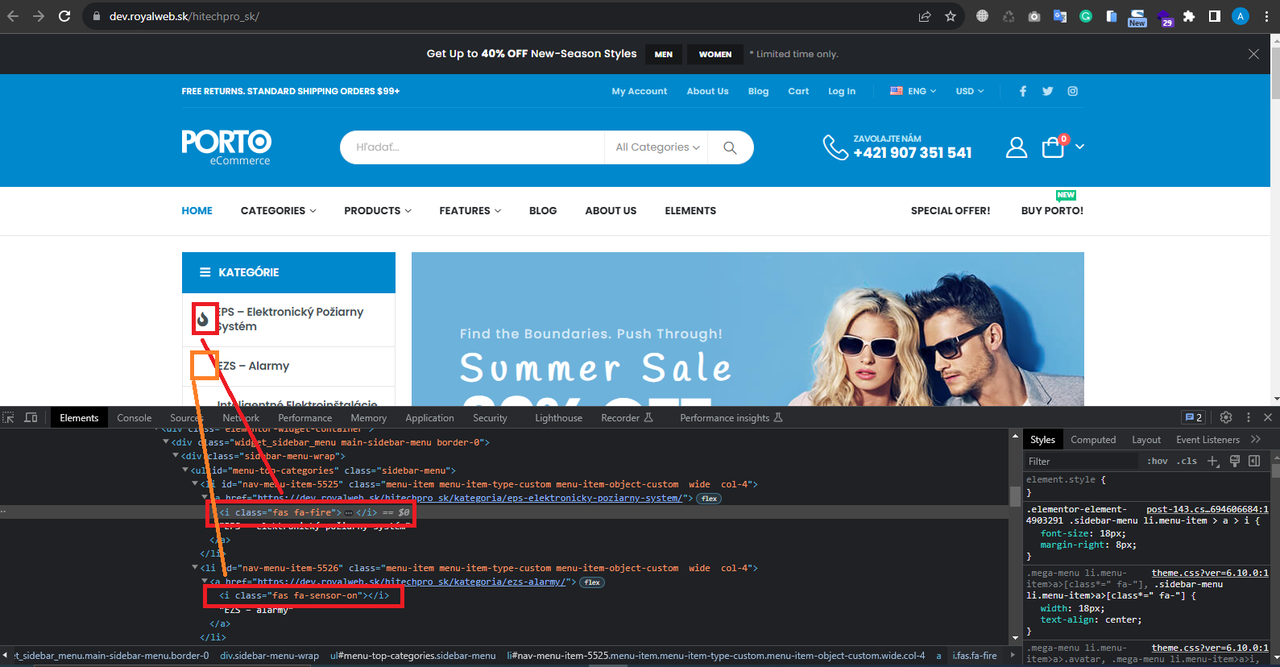Open the Log In link

coord(842,91)
